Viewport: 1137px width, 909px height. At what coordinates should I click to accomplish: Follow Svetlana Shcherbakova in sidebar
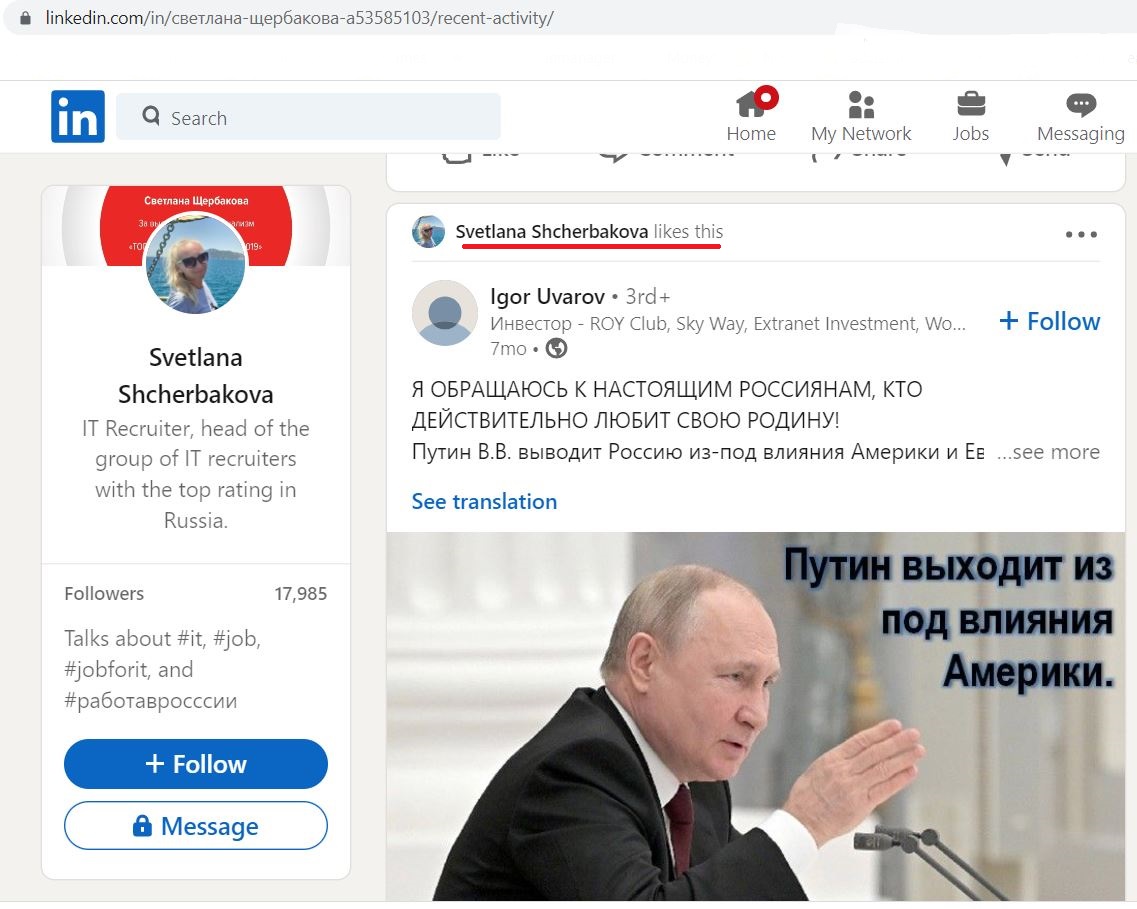(196, 764)
